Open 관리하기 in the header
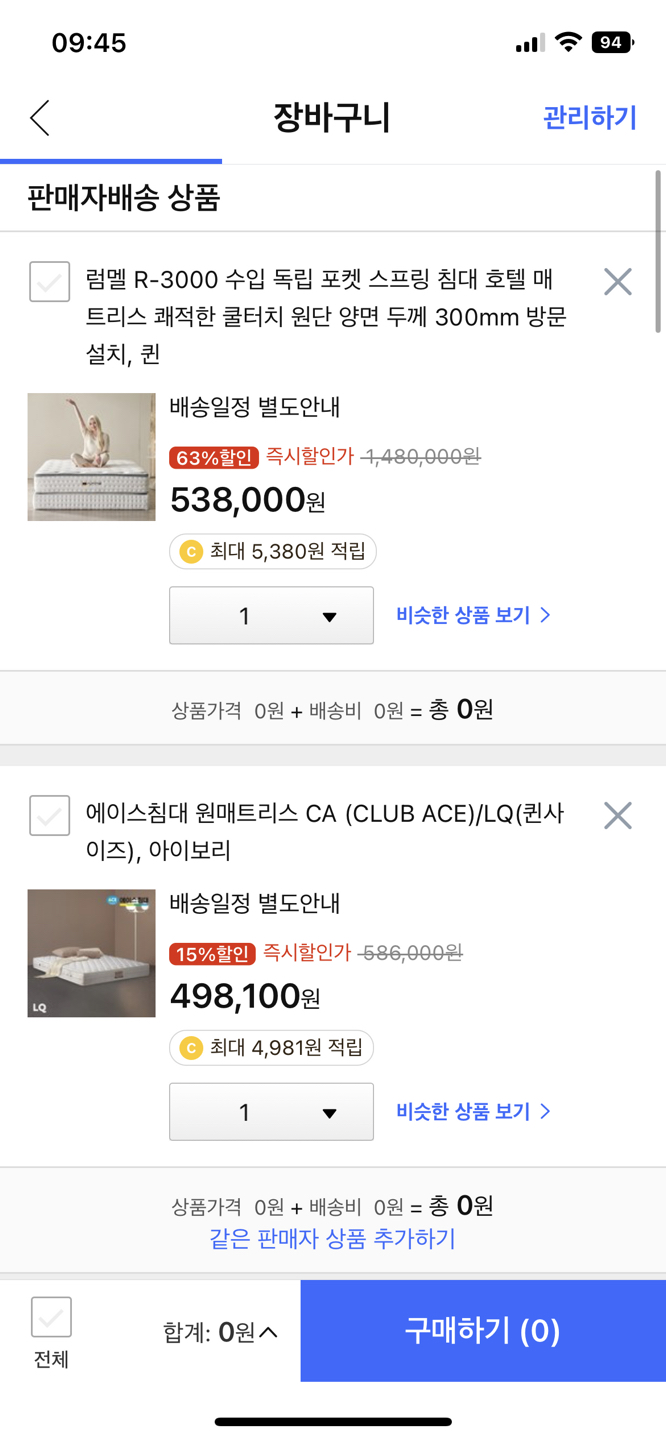The width and height of the screenshot is (666, 1440). tap(589, 118)
